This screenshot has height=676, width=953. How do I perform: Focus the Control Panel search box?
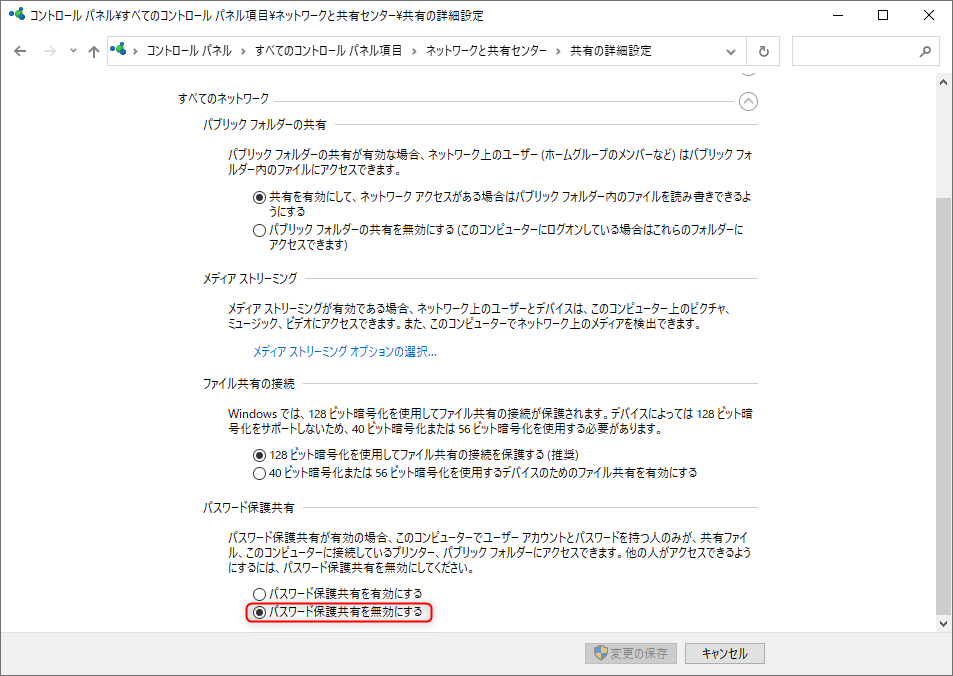tap(864, 51)
